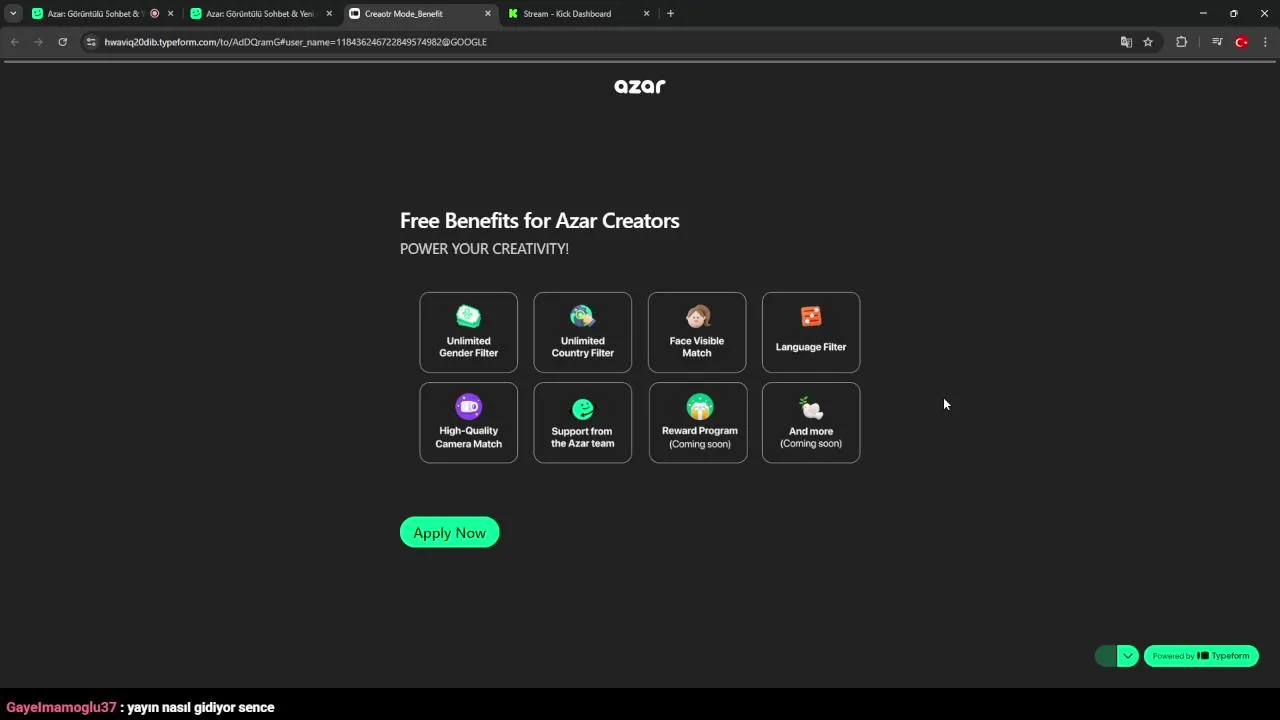The height and width of the screenshot is (720, 1280).
Task: Click the azar logo at top
Action: tap(640, 86)
